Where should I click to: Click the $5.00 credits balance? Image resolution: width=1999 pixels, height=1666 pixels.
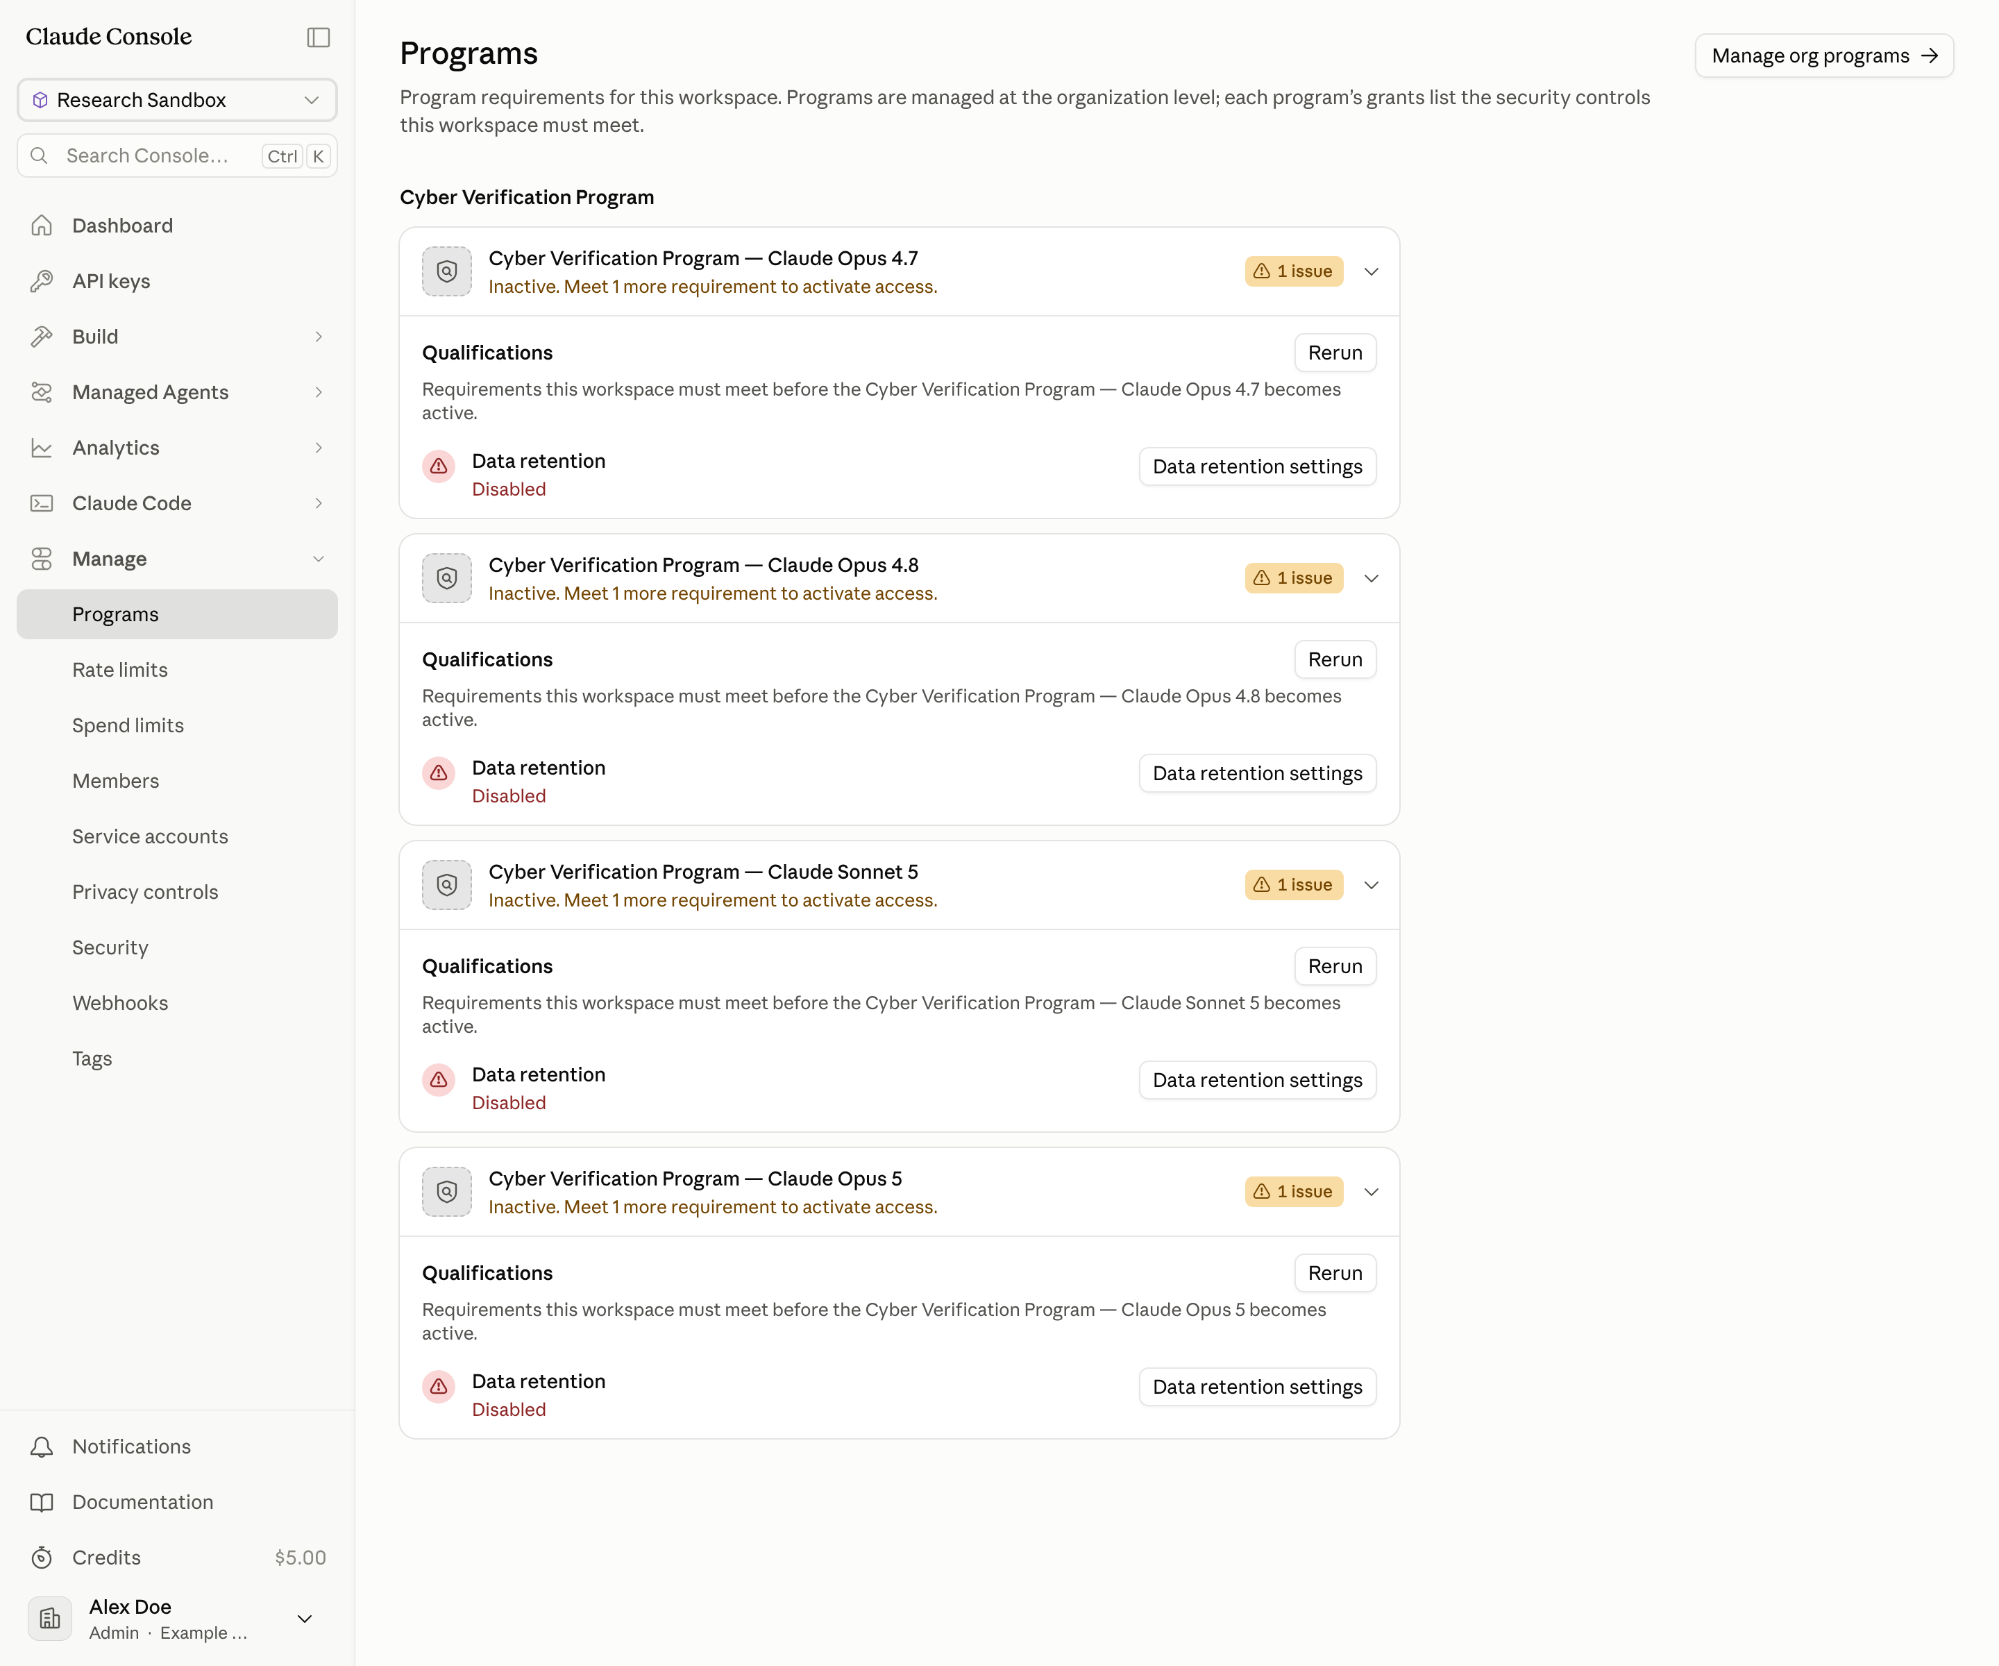pos(300,1557)
